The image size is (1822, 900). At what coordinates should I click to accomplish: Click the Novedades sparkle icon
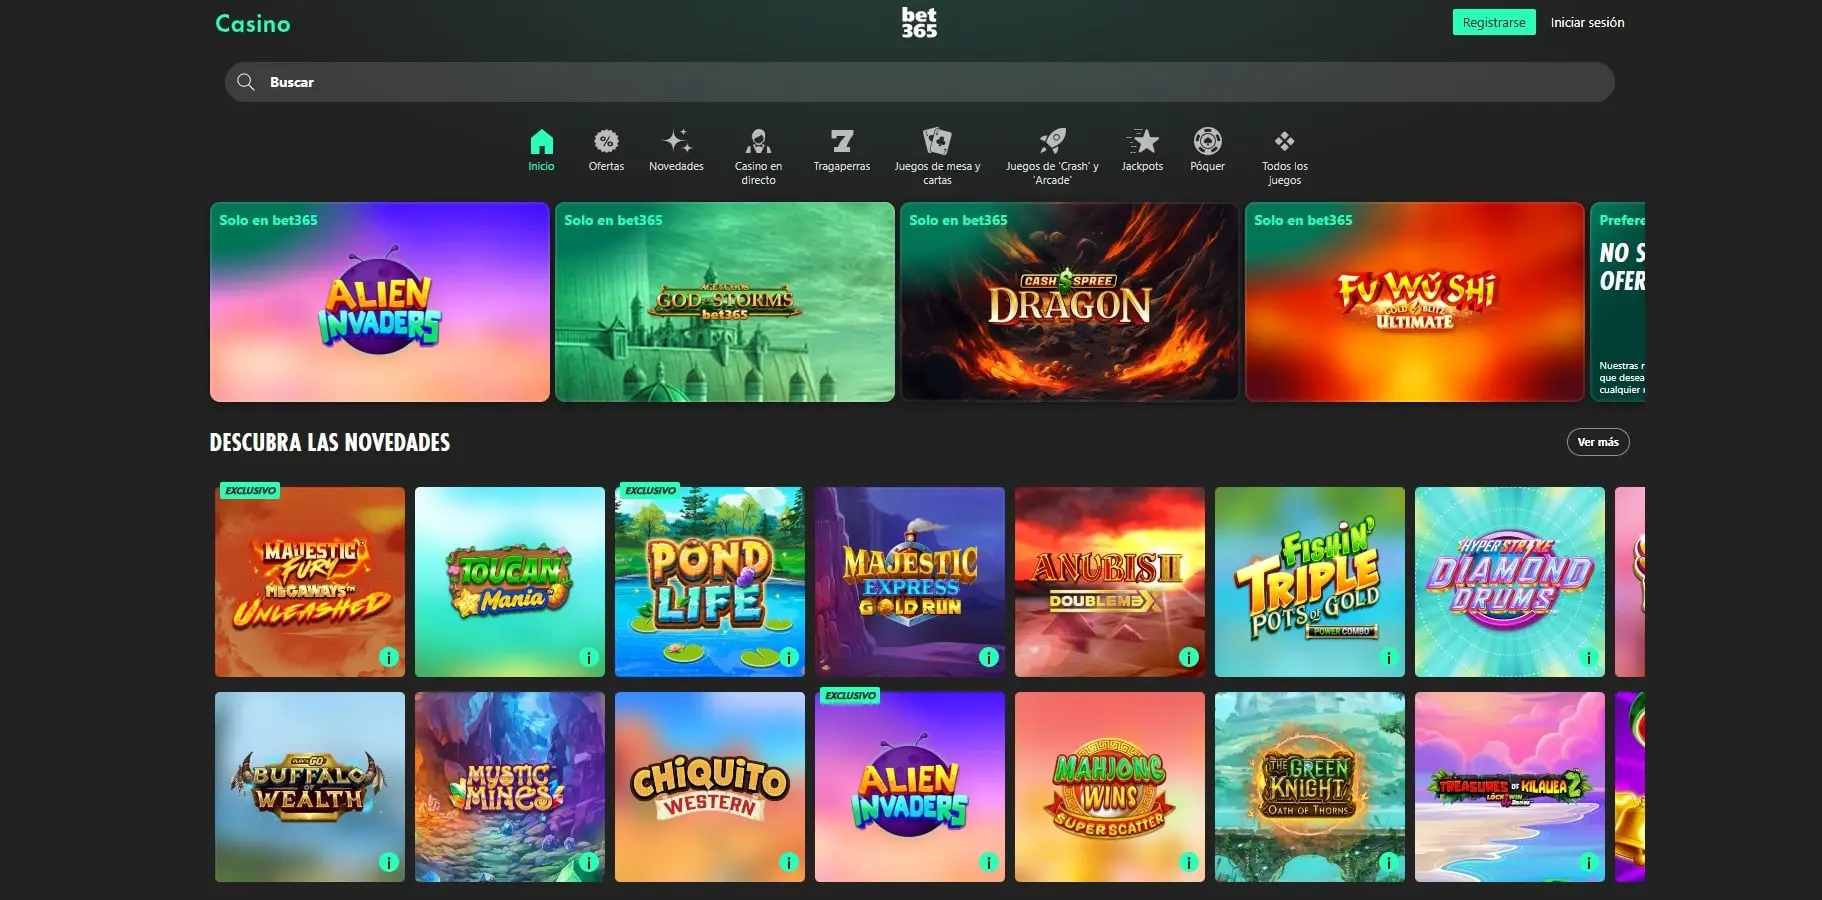[x=676, y=140]
